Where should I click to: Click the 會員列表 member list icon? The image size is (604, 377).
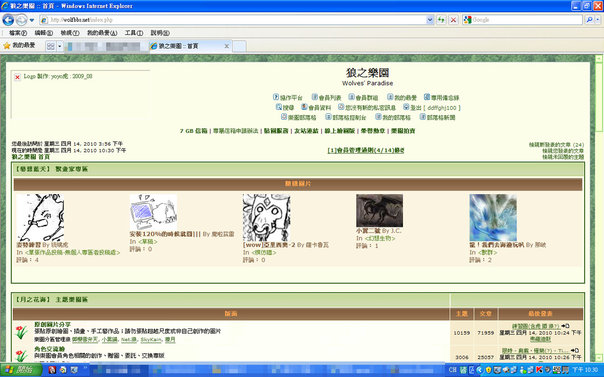point(315,97)
